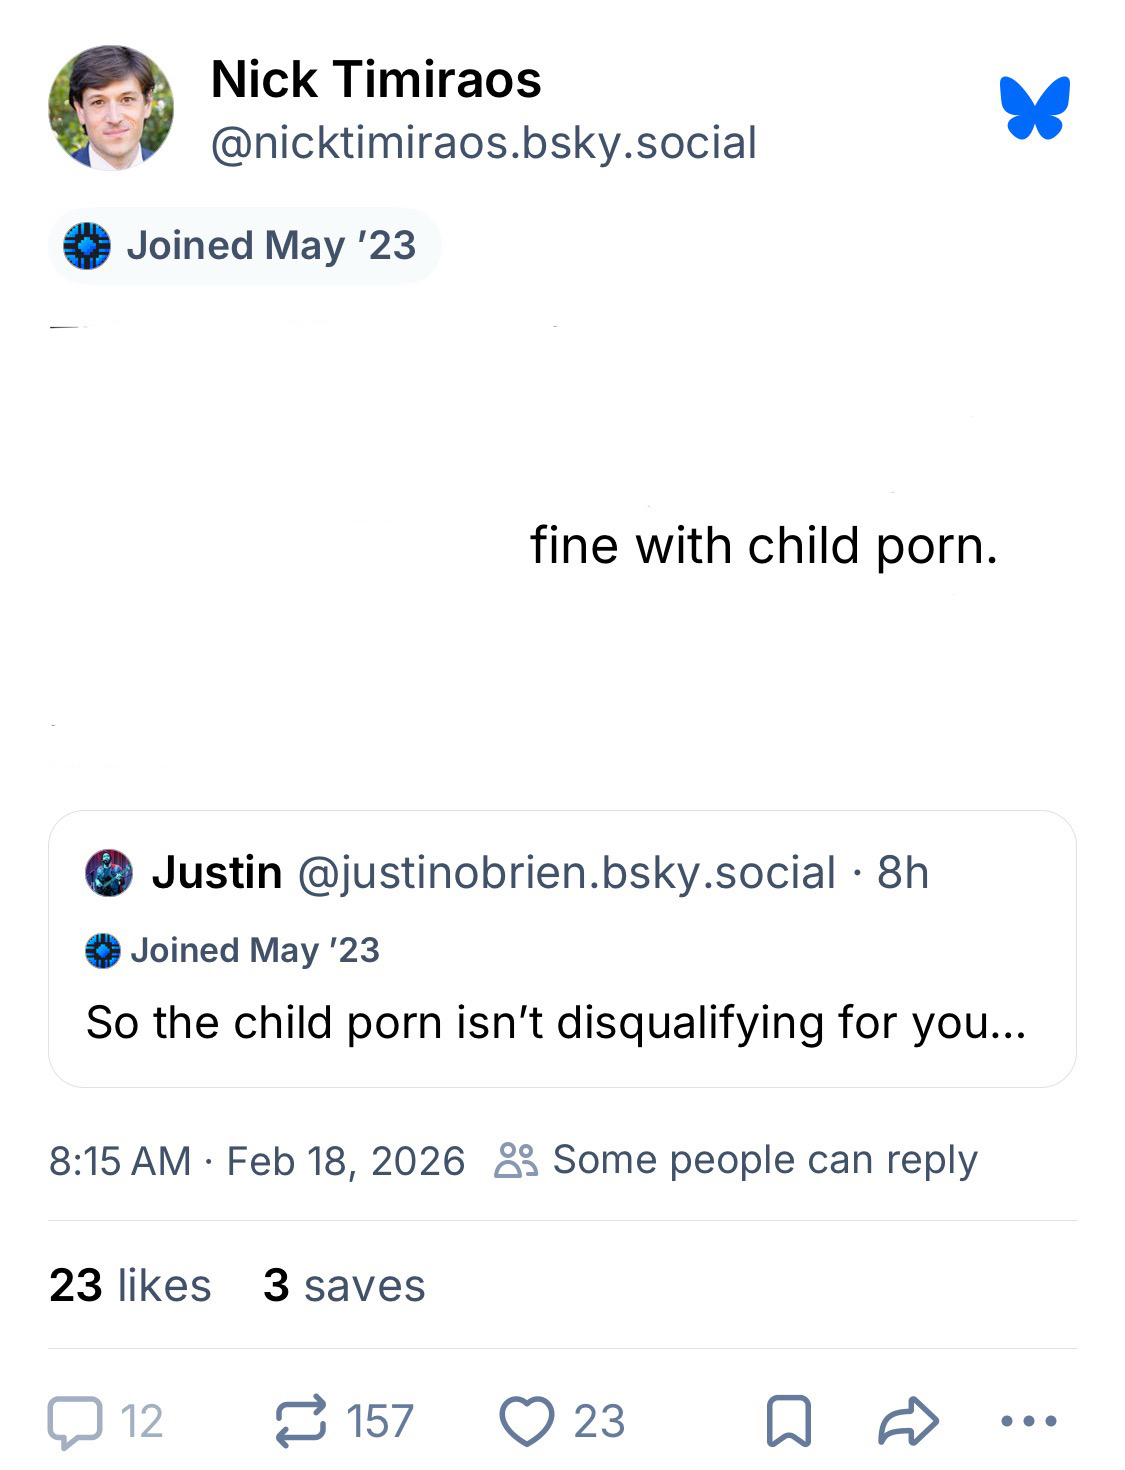The height and width of the screenshot is (1470, 1125).
Task: Open the @nicktimiraos.bsky.social handle
Action: click(483, 143)
